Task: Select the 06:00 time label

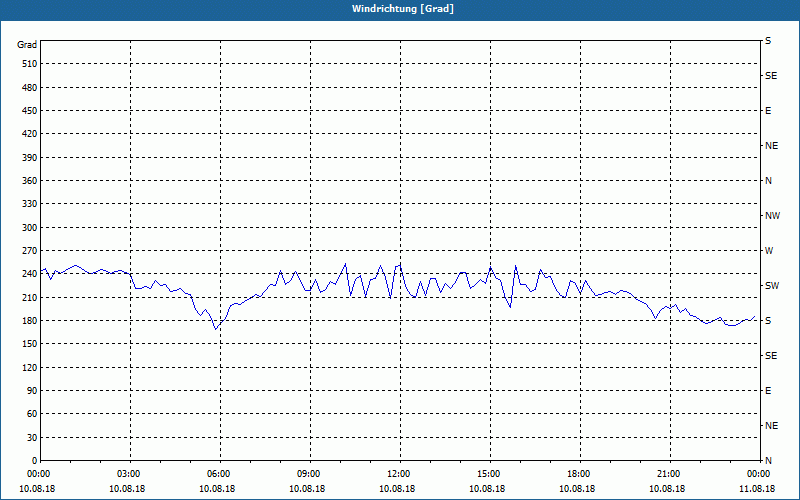Action: pyautogui.click(x=220, y=474)
